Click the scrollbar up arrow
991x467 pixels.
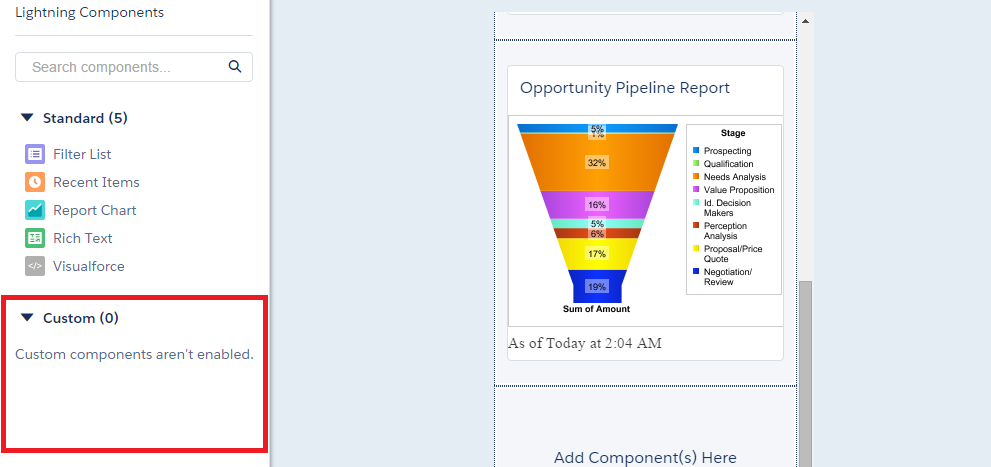(806, 20)
